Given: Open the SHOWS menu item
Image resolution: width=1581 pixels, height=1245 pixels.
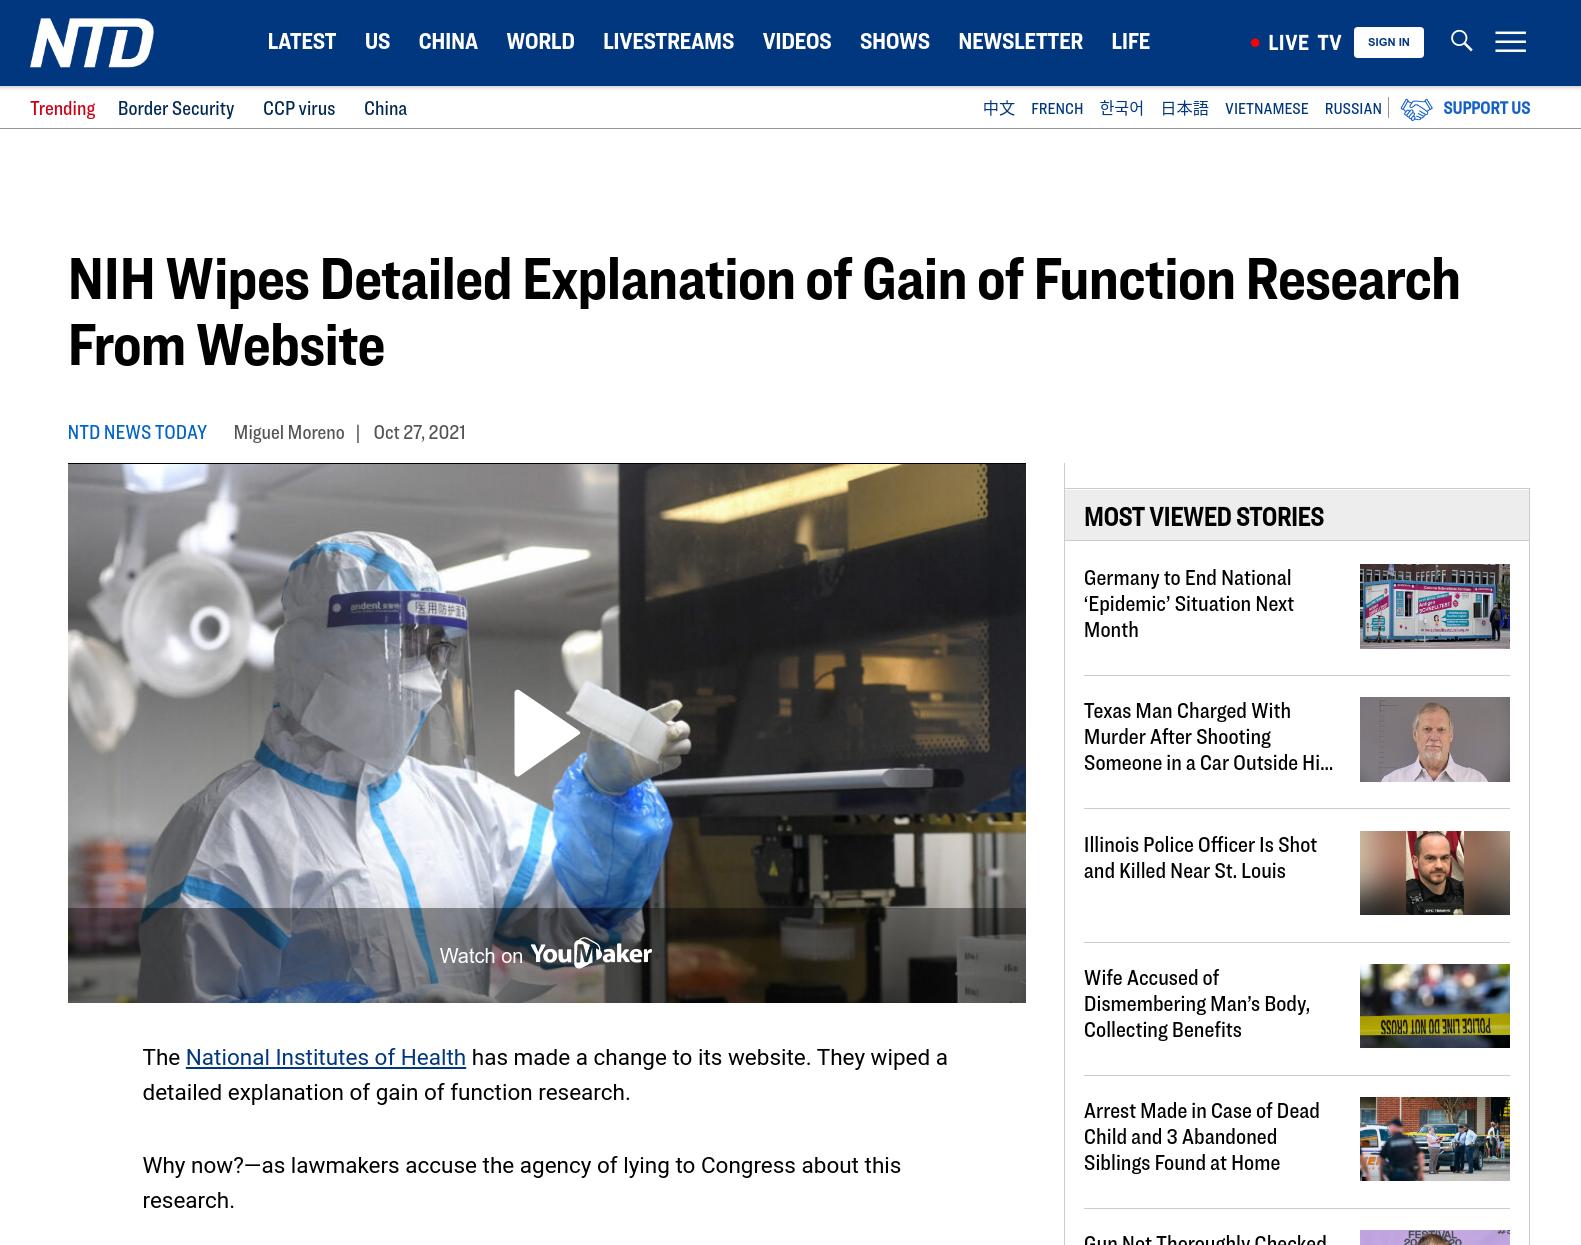Looking at the screenshot, I should pyautogui.click(x=895, y=41).
